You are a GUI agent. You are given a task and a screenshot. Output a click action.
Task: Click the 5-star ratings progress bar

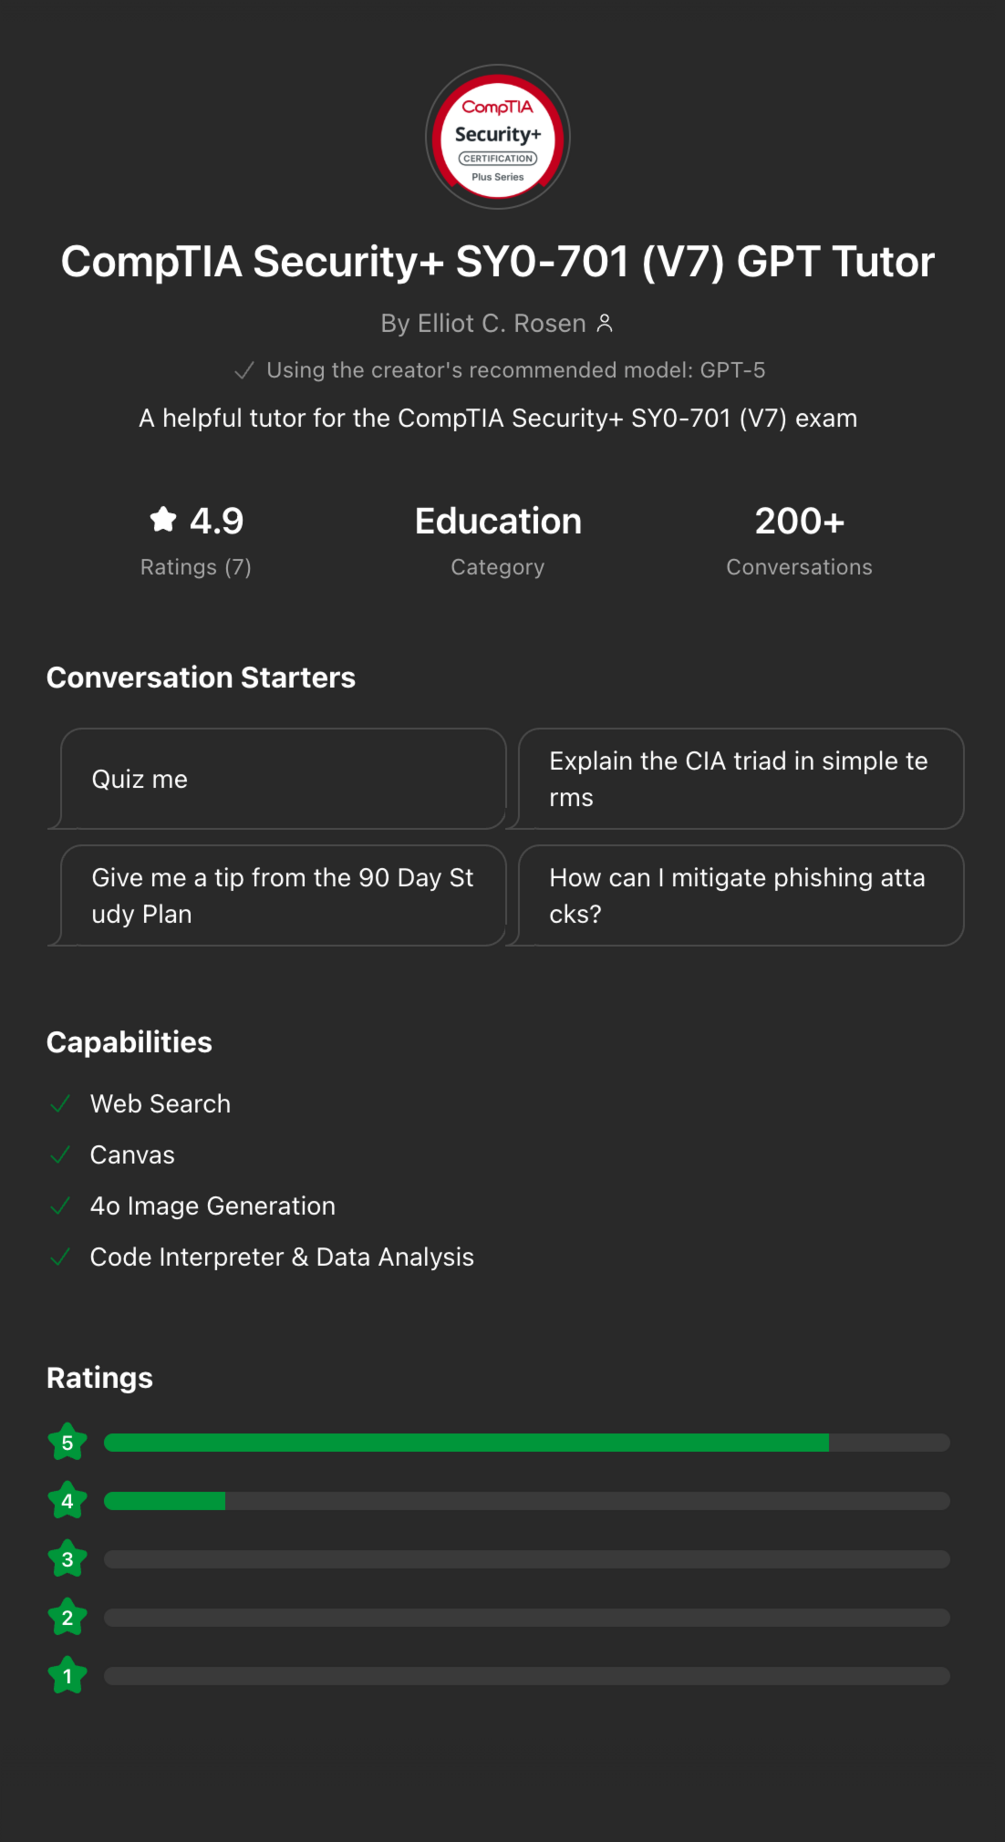click(526, 1442)
